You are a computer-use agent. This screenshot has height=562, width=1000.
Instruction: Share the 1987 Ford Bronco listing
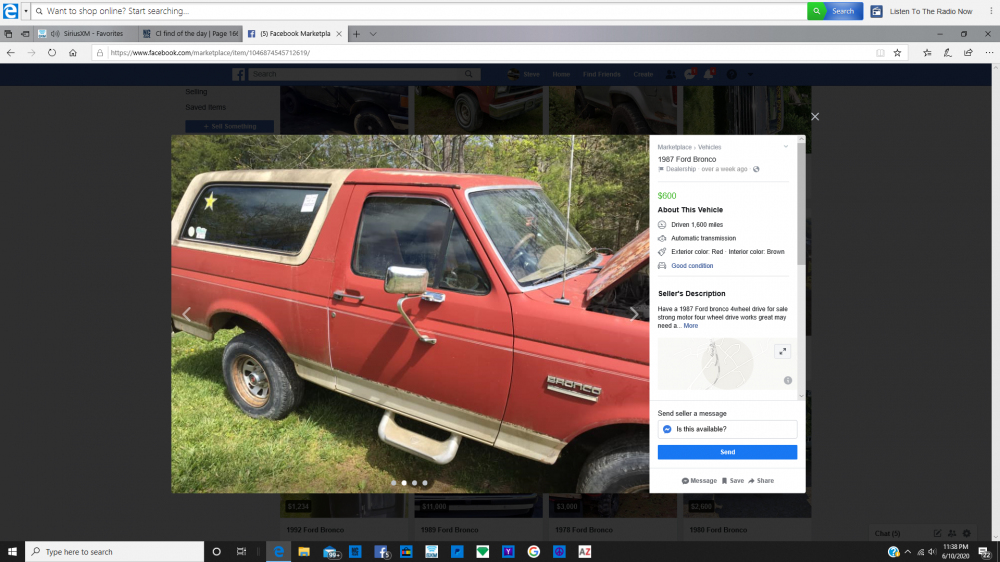coord(761,481)
